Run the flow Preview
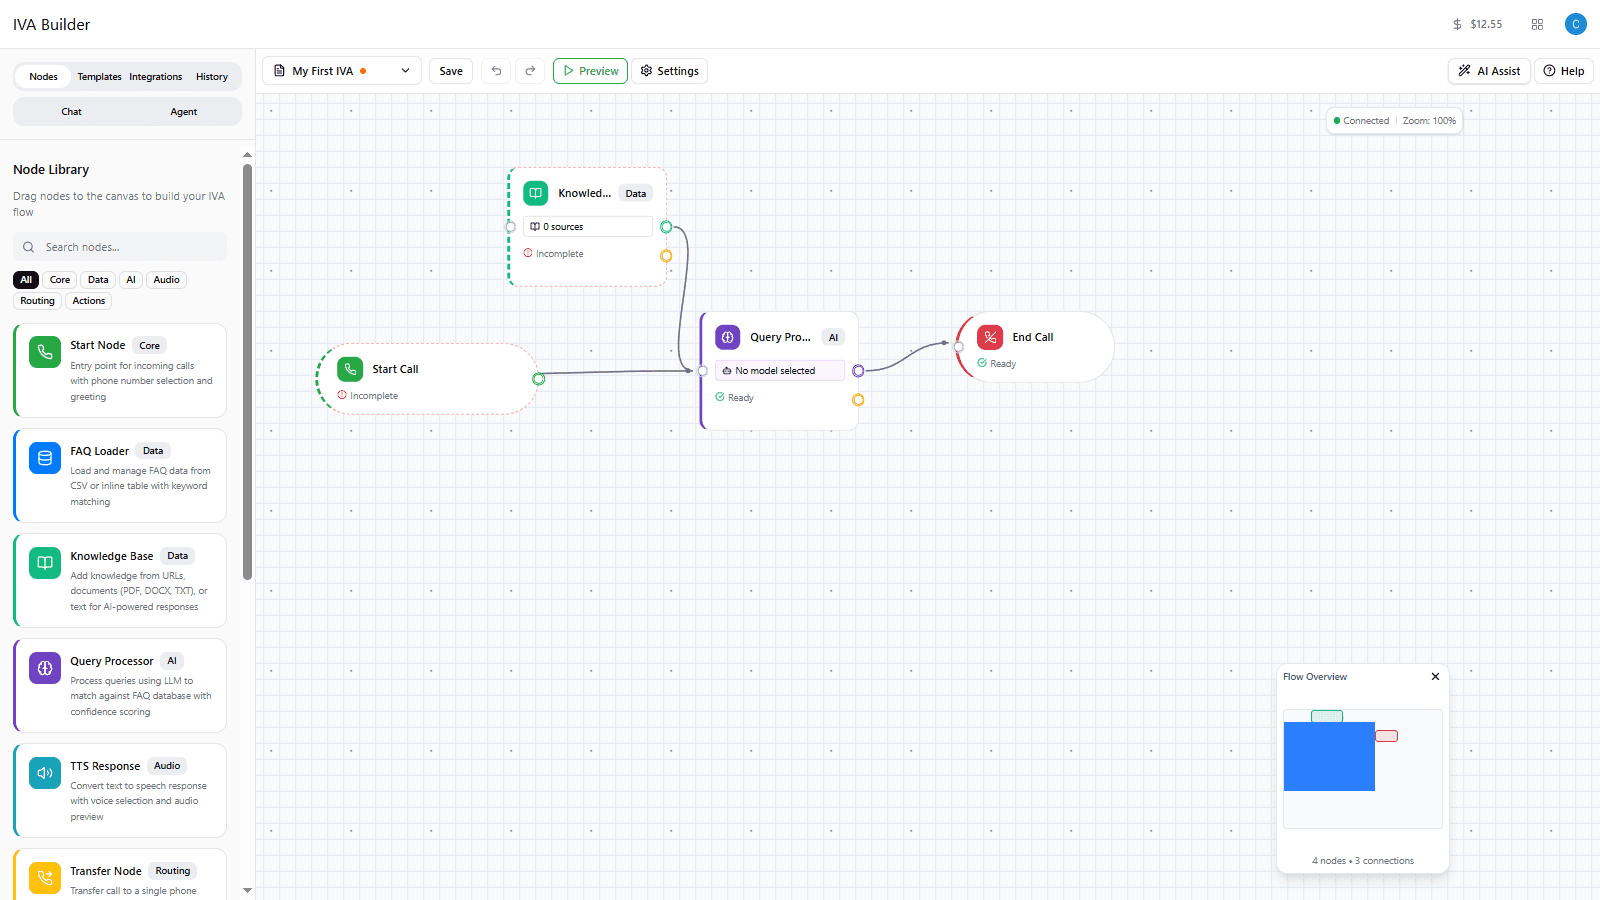This screenshot has width=1600, height=900. coord(590,70)
